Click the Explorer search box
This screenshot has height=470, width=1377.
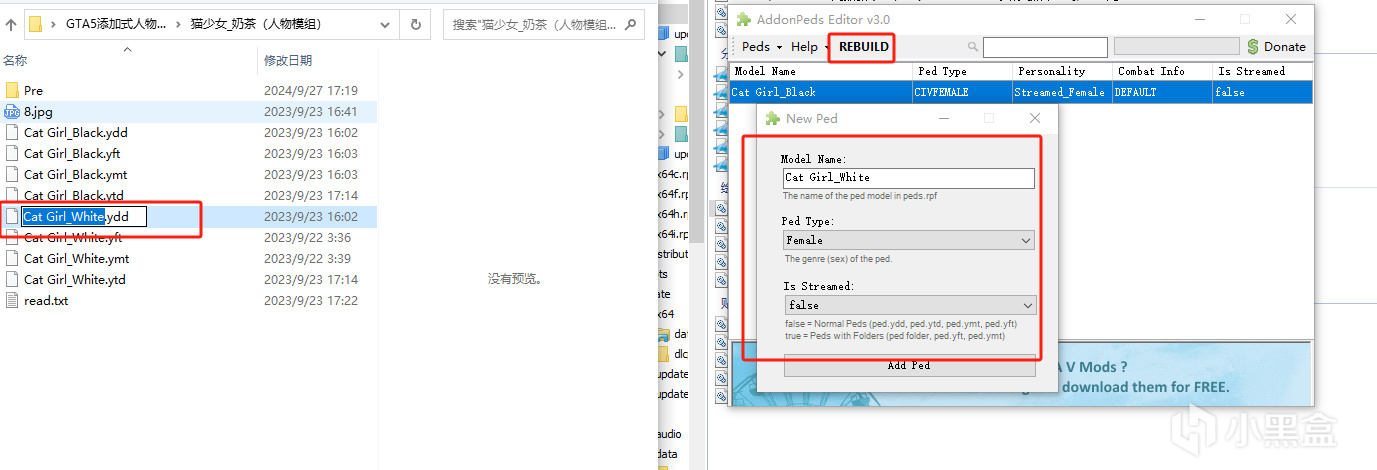click(543, 23)
